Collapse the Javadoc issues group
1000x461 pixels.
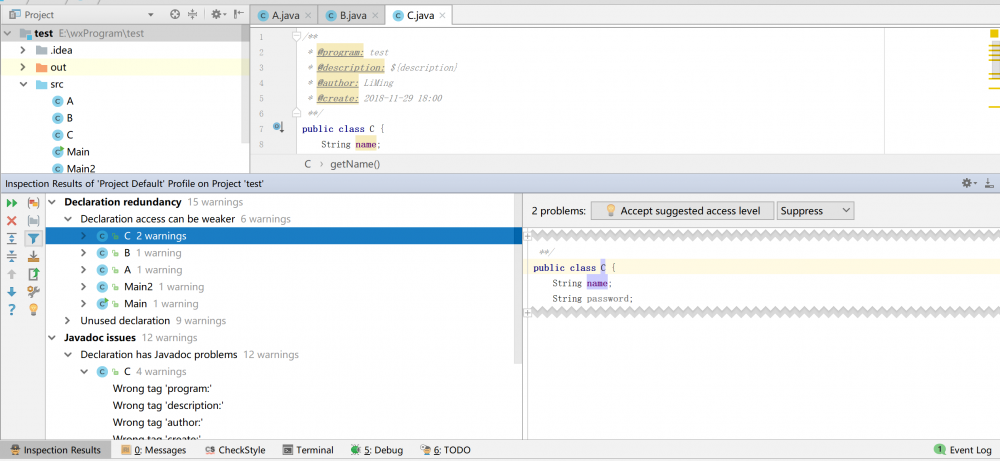click(54, 338)
